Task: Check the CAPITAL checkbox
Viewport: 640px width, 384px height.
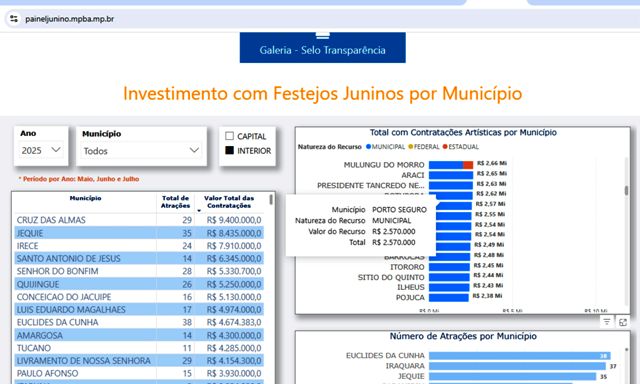Action: pyautogui.click(x=229, y=136)
